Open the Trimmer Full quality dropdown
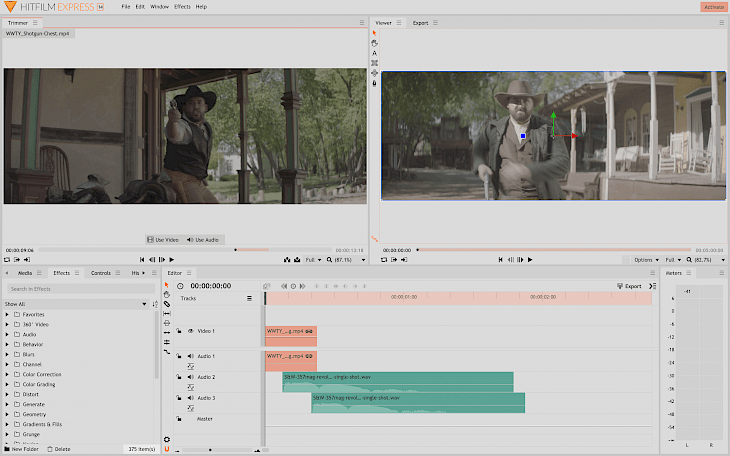The image size is (730, 456). point(313,259)
